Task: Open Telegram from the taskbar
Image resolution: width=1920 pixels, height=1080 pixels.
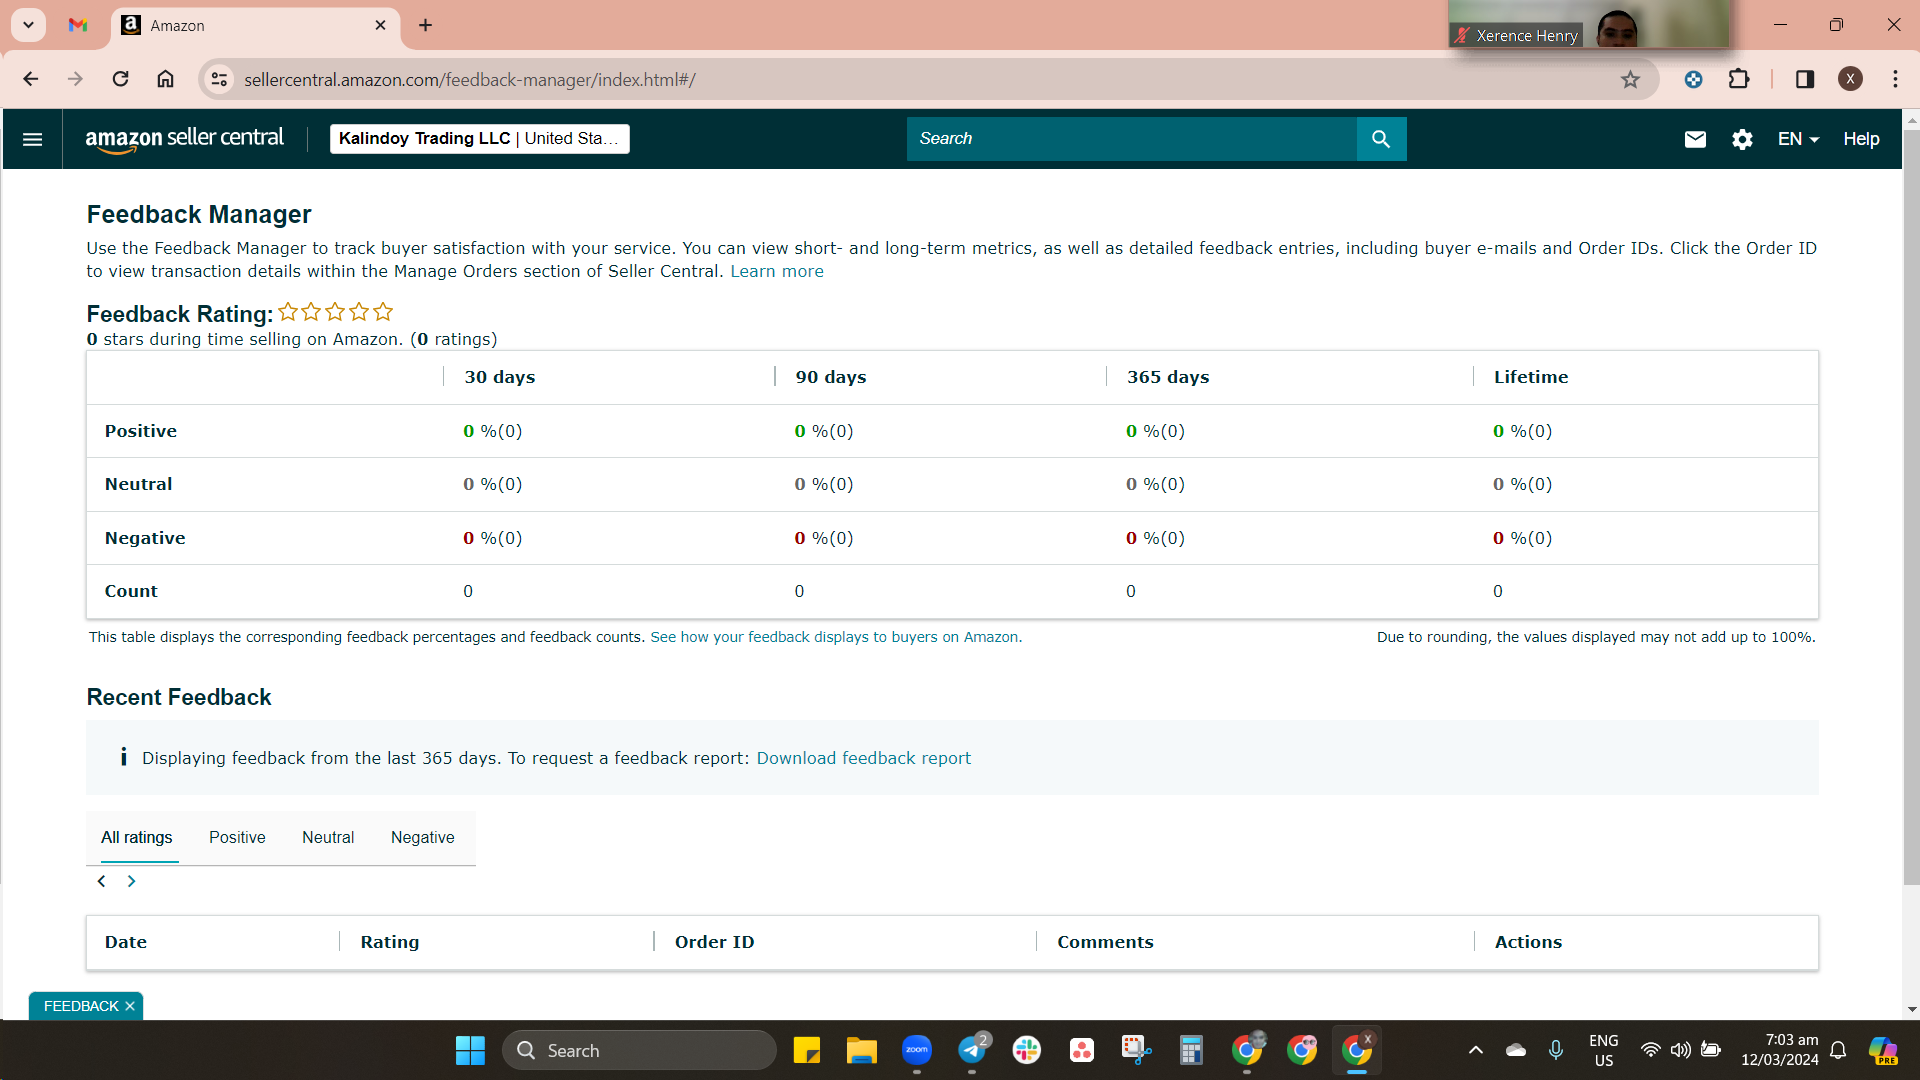Action: pyautogui.click(x=971, y=1050)
